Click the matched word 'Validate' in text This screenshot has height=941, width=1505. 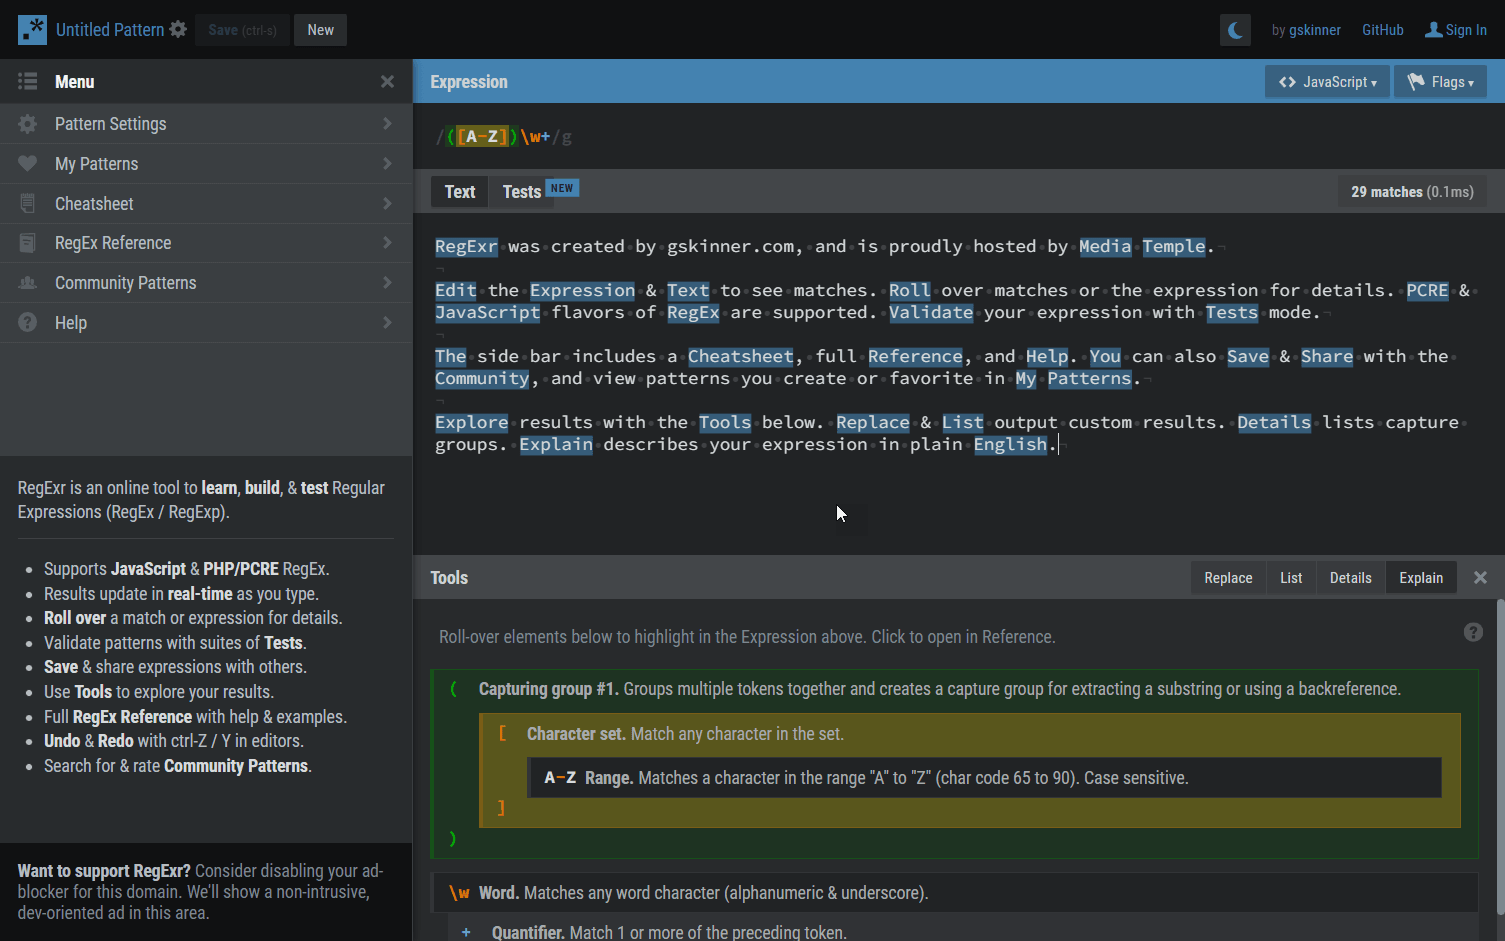click(x=931, y=313)
